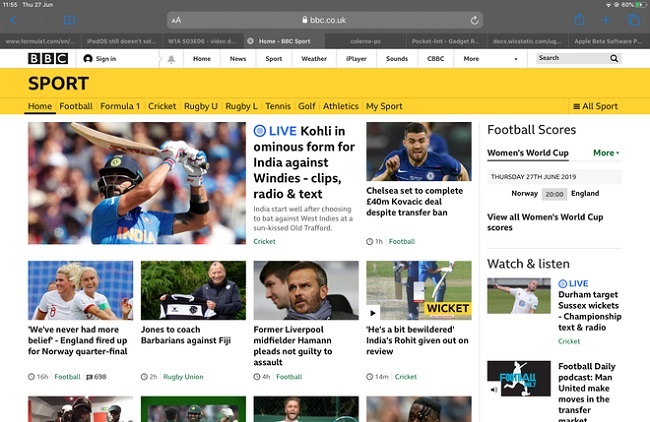Play the Rohit wicket video
Screen dimensions: 650x422
pyautogui.click(x=373, y=313)
